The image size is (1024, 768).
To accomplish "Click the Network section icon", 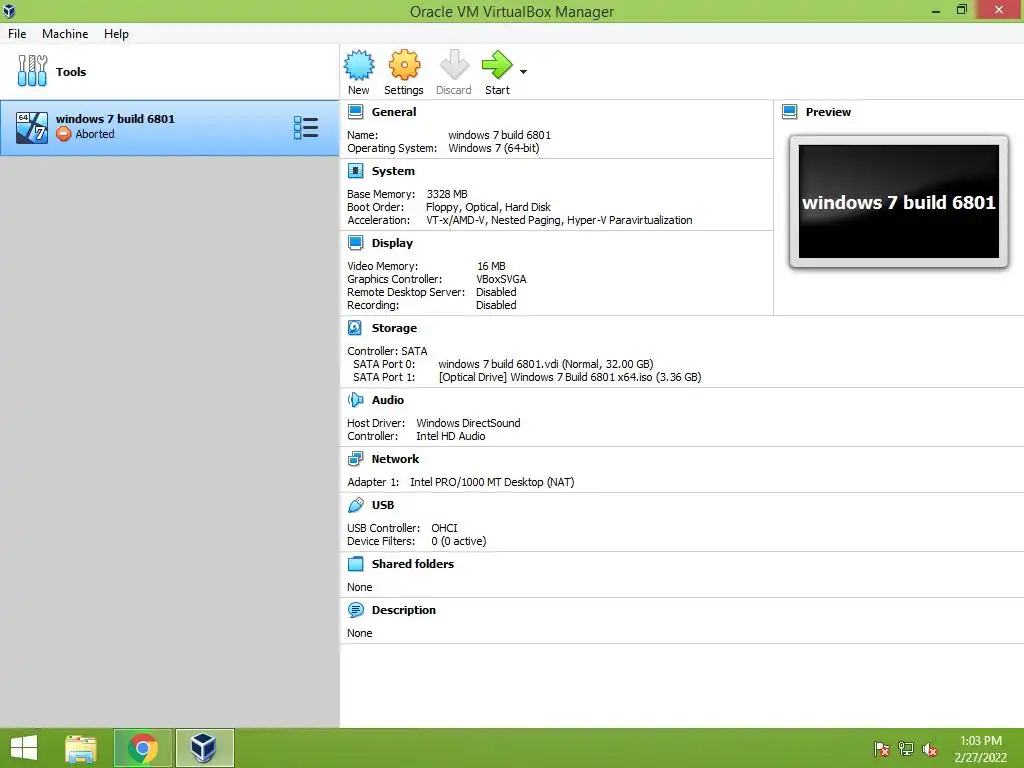I will (x=355, y=459).
